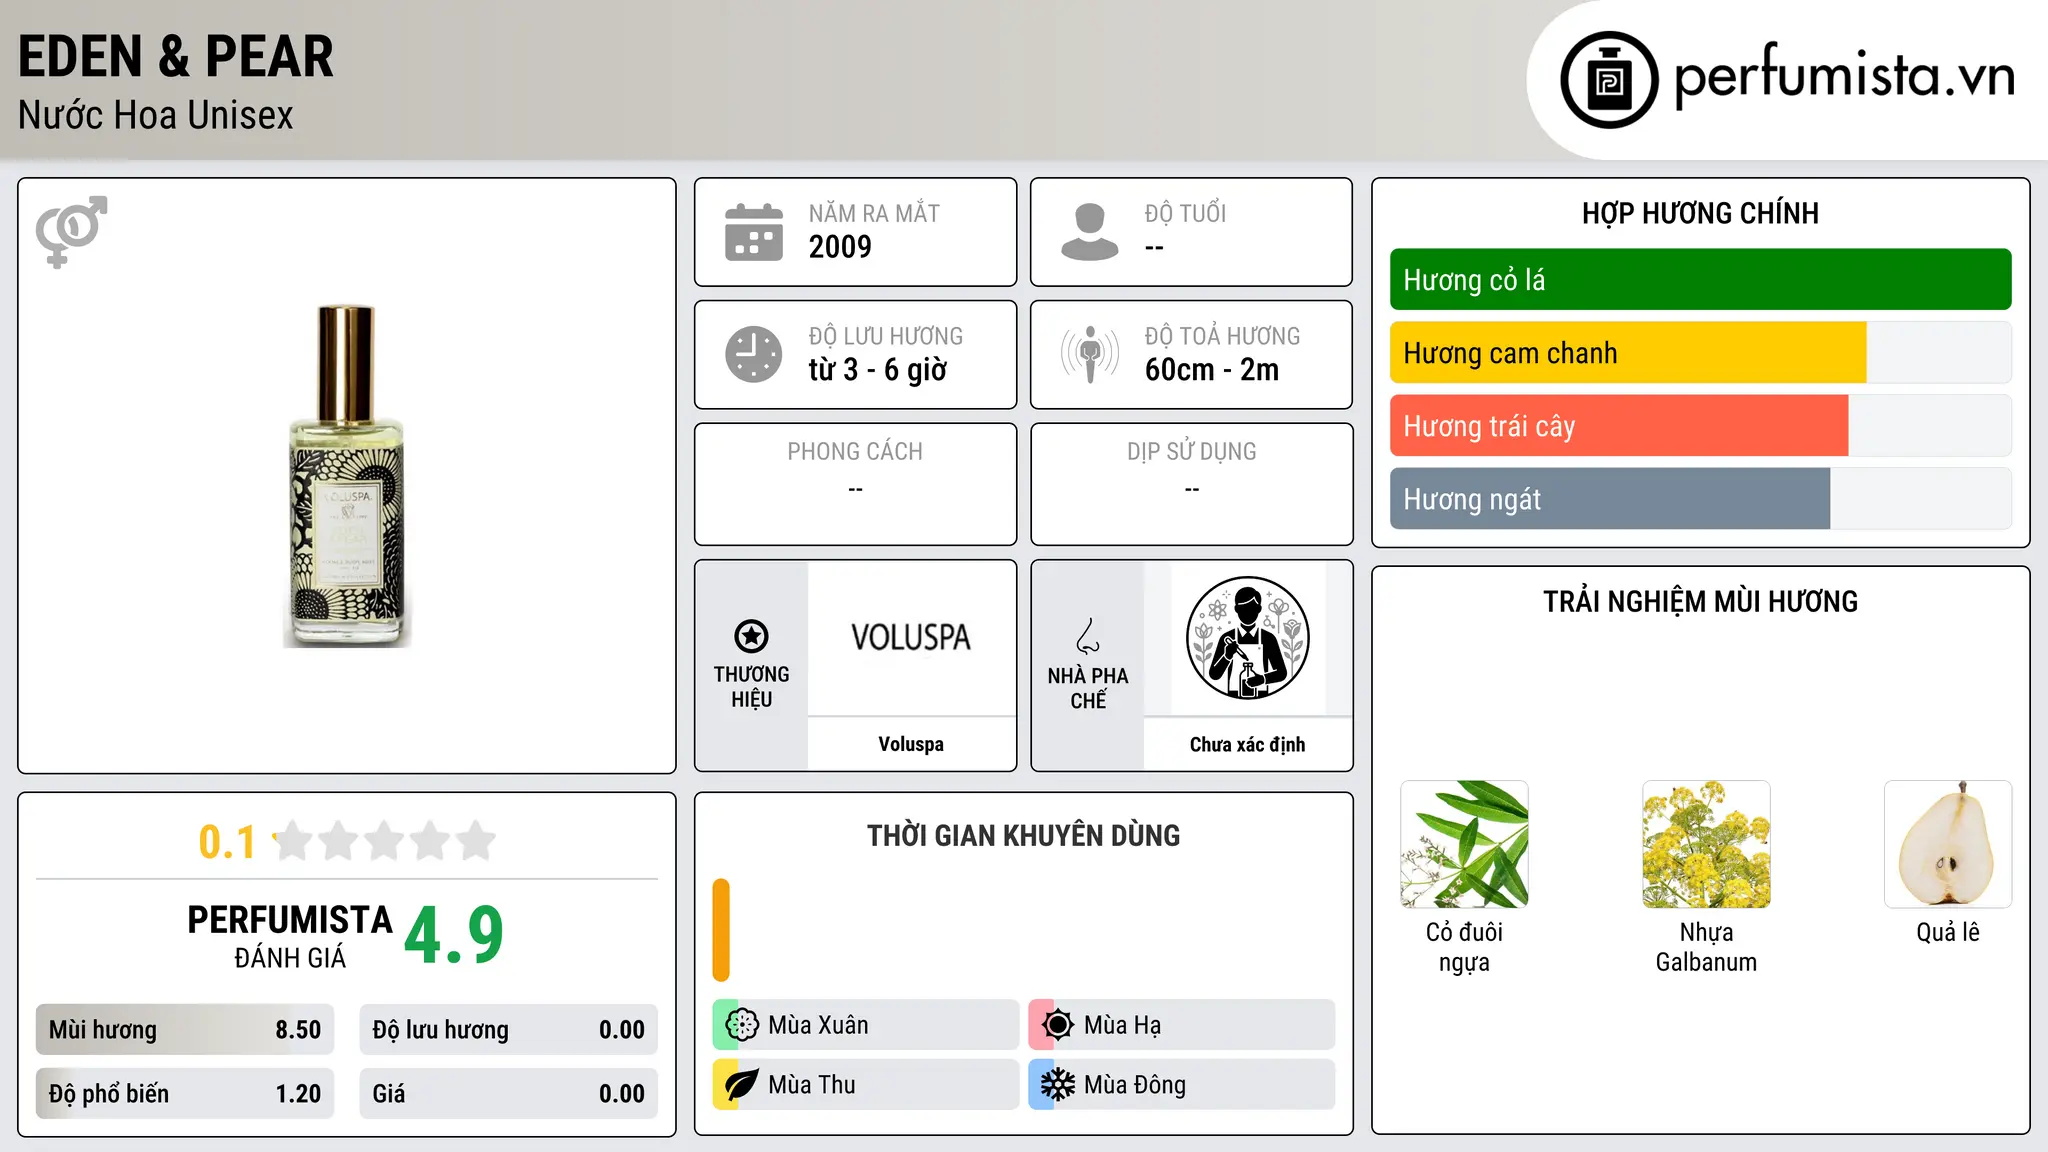Viewport: 2048px width, 1152px height.
Task: Click the snowflake icon for Mùa Đông
Action: click(1058, 1085)
